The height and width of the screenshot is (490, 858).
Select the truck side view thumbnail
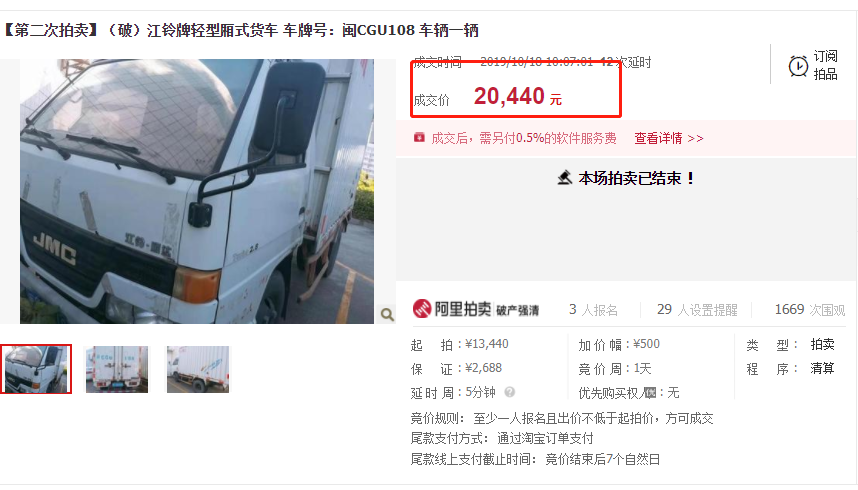(x=198, y=369)
